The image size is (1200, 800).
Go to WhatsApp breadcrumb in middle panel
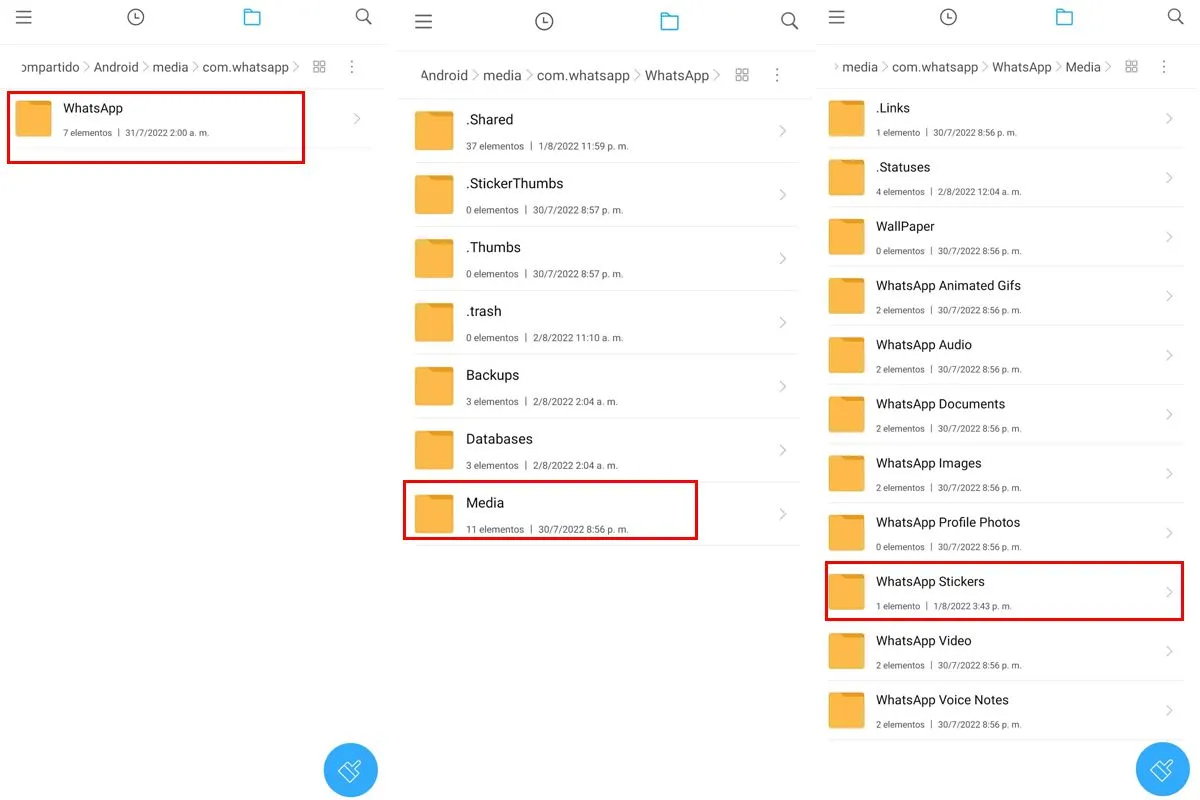pyautogui.click(x=677, y=75)
